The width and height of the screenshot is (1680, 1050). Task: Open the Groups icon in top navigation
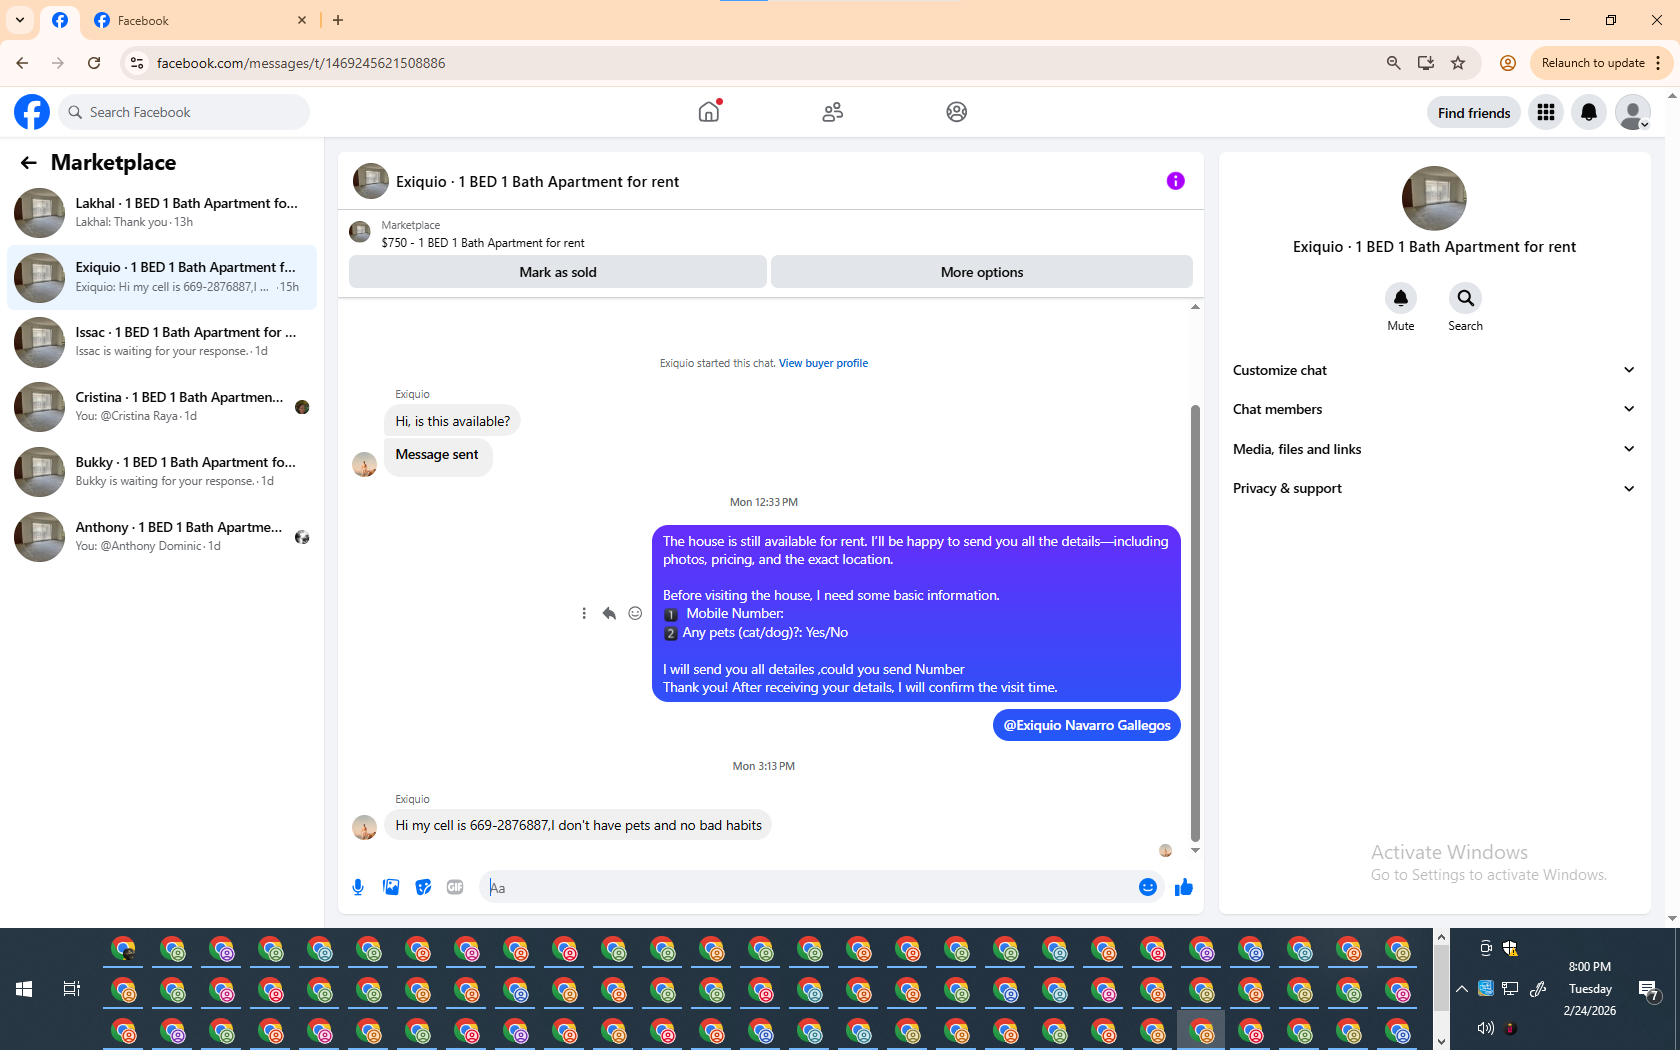pyautogui.click(x=957, y=112)
